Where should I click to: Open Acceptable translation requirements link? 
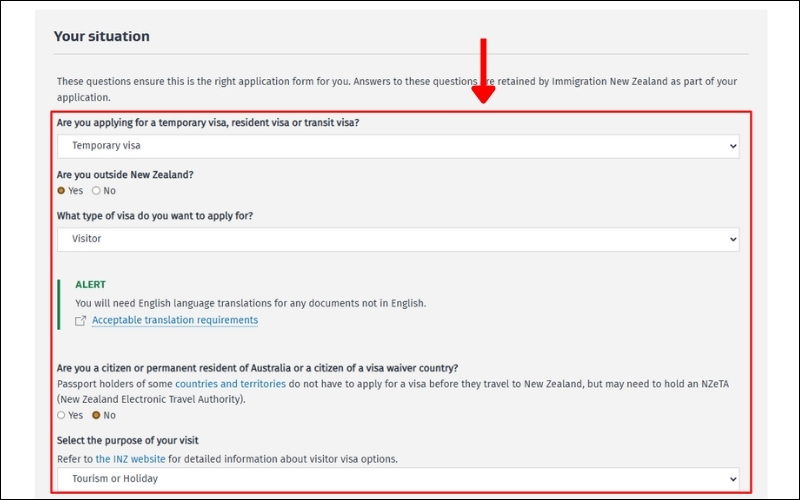coord(174,321)
